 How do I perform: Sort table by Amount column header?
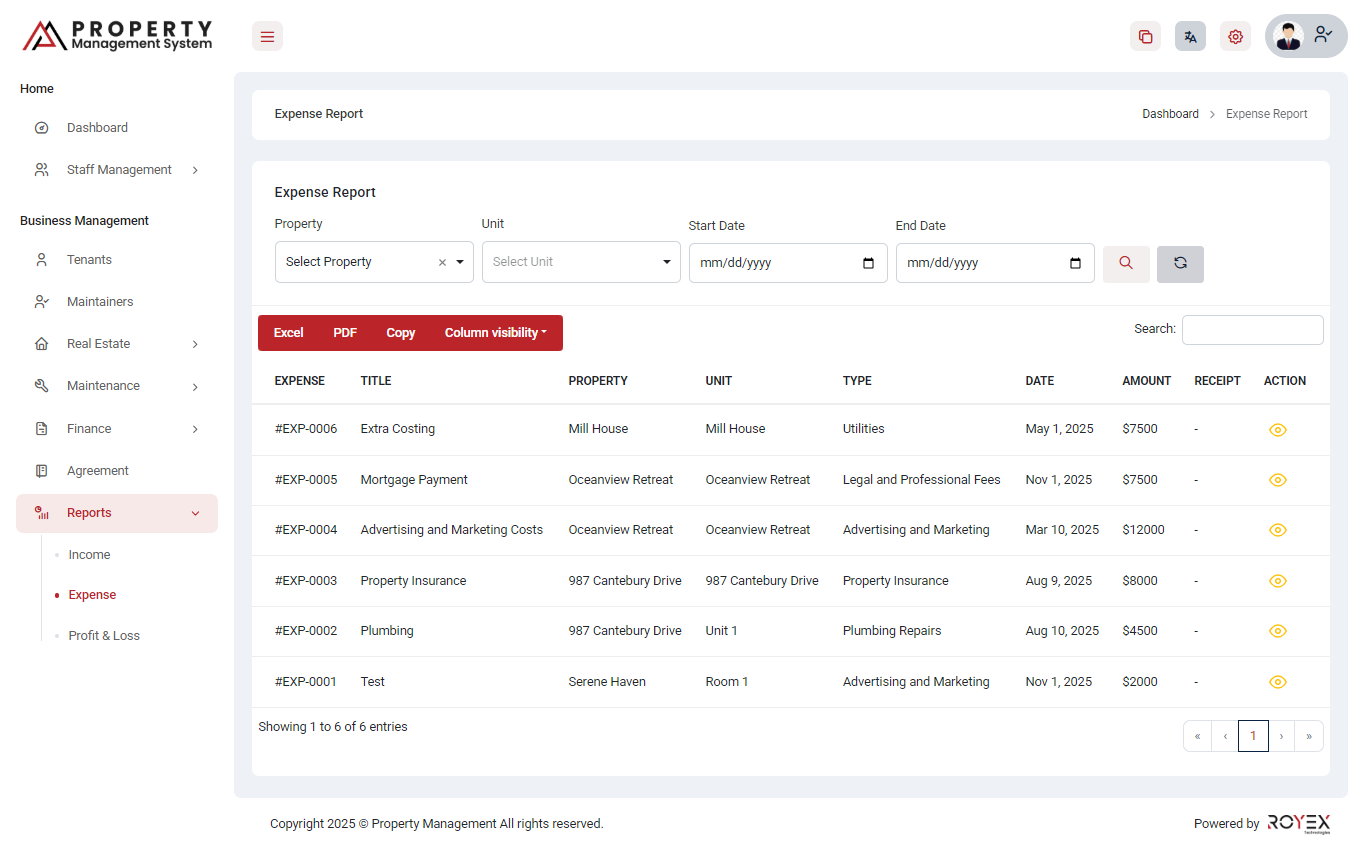coord(1146,381)
